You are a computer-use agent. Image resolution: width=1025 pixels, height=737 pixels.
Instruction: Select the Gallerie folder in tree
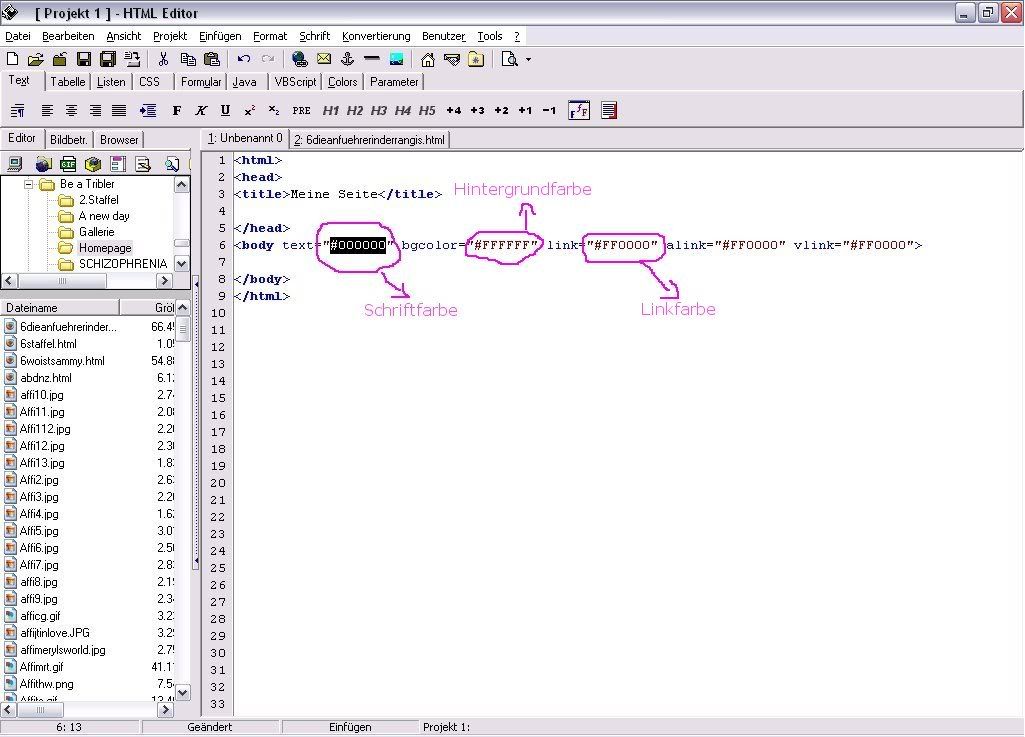coord(97,231)
